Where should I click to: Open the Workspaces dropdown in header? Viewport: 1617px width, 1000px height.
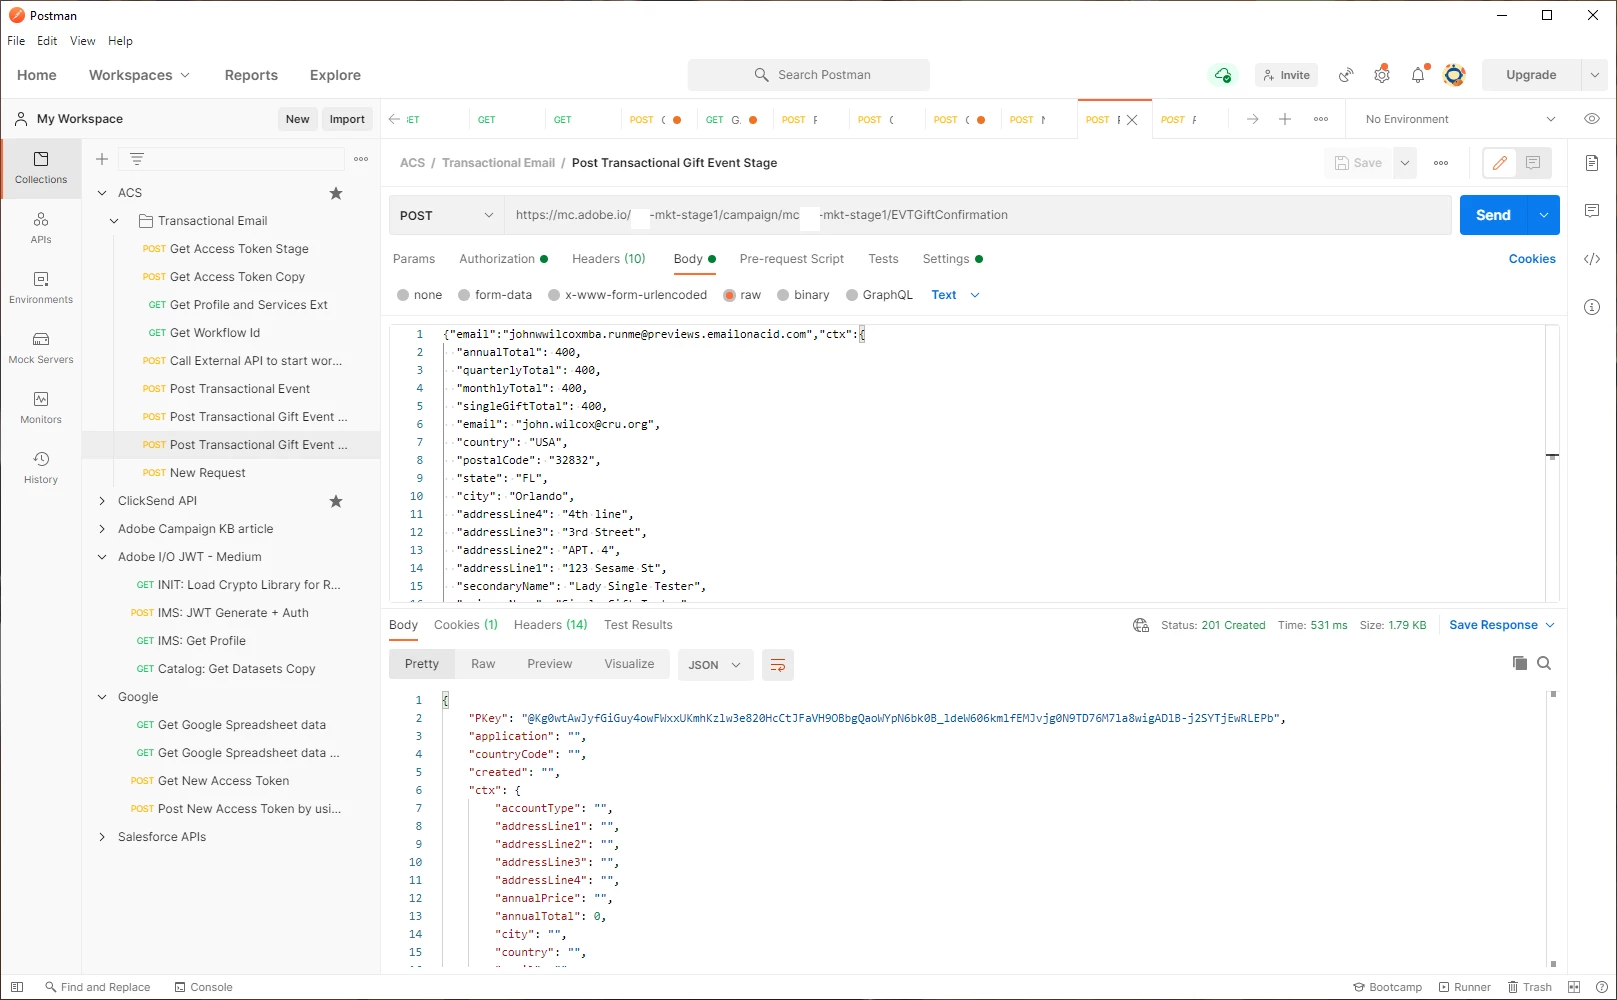pos(139,75)
